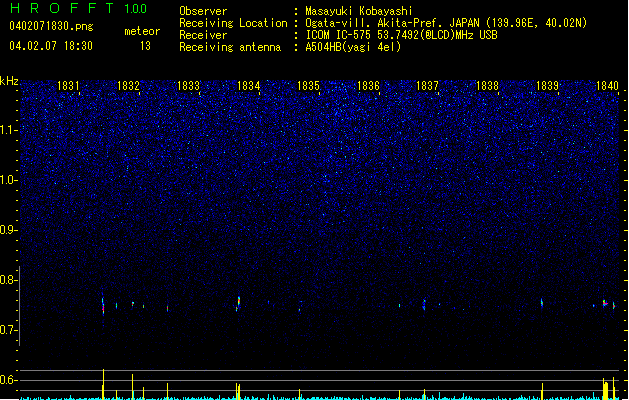629x400 pixels.
Task: Click the HROFFT 1.0.0 title text
Action: [x=78, y=8]
